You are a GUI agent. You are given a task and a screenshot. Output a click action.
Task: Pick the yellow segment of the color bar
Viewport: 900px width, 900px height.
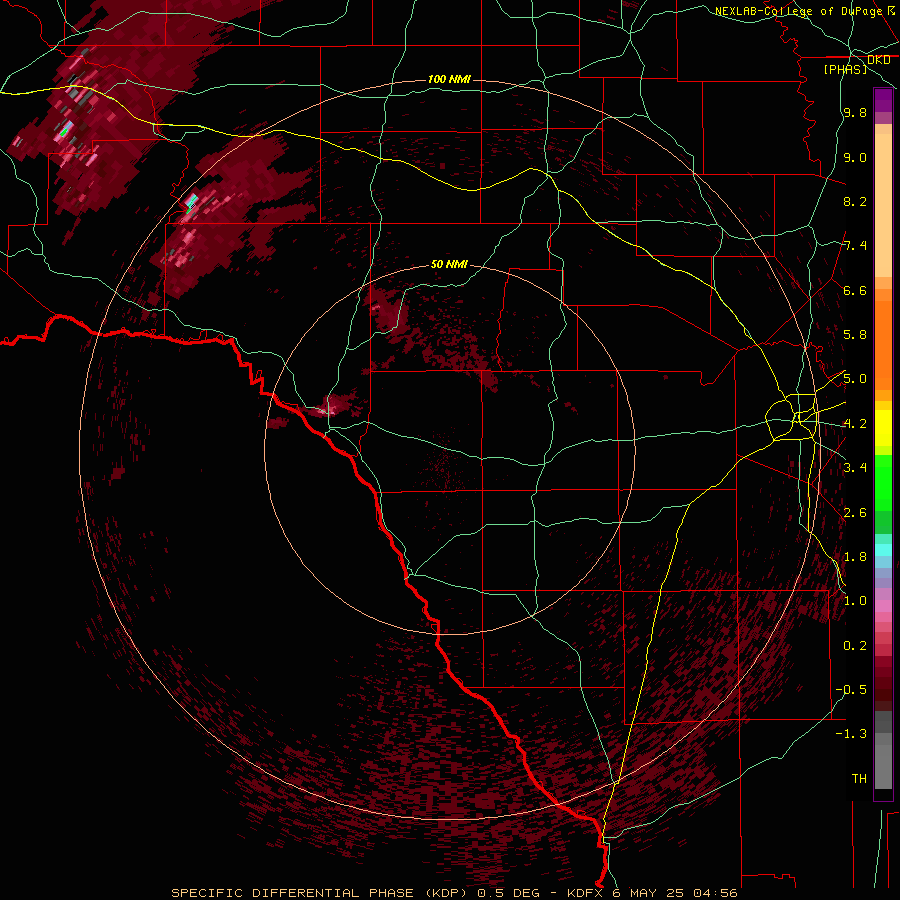coord(883,428)
